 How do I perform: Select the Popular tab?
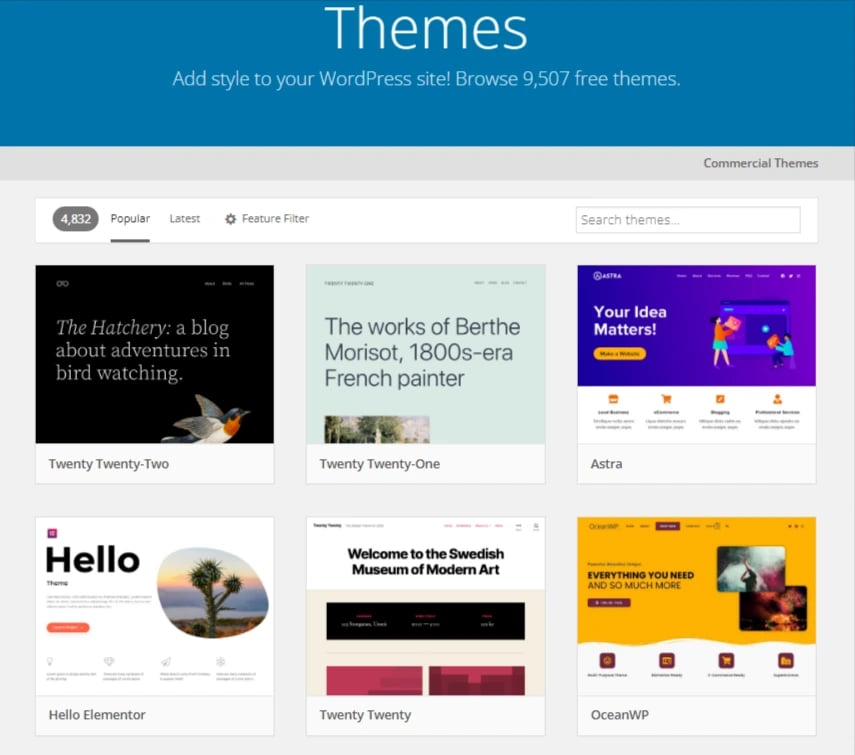click(x=130, y=219)
